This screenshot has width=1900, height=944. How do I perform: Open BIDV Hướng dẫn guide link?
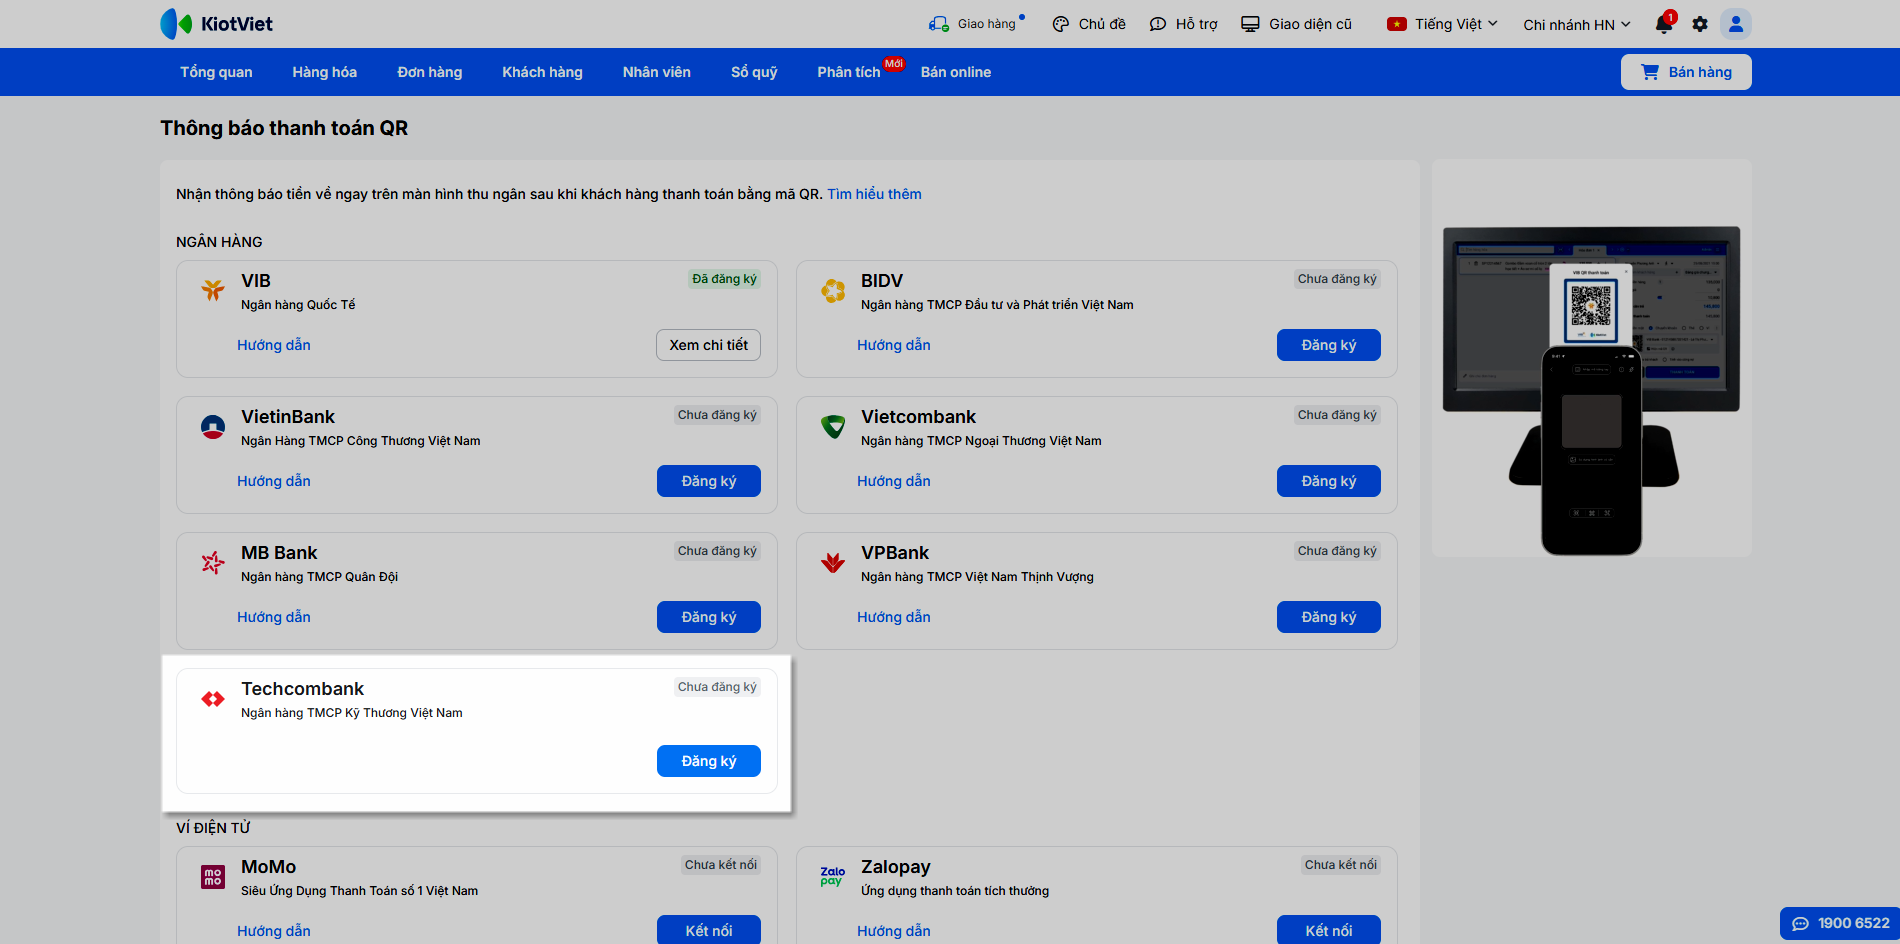tap(894, 345)
